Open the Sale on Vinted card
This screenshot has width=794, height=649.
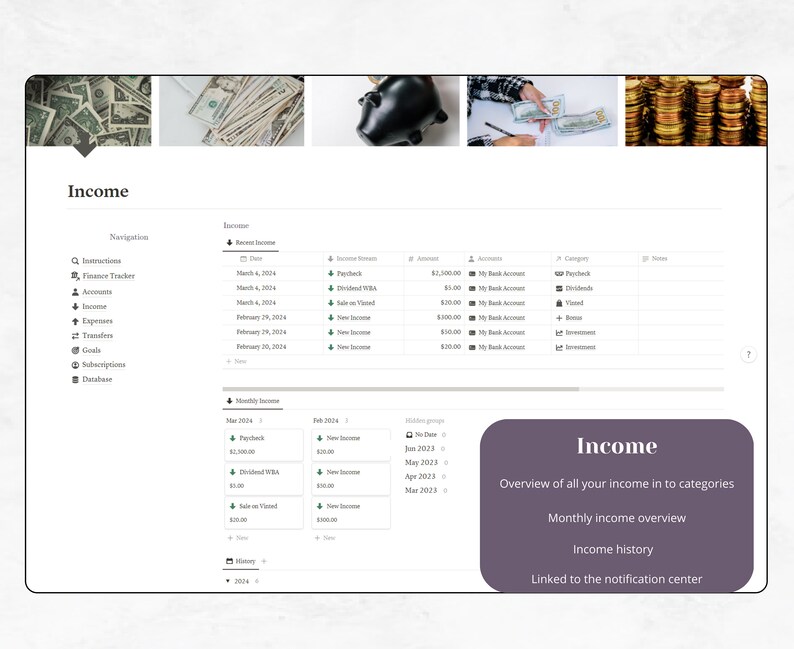[x=264, y=513]
